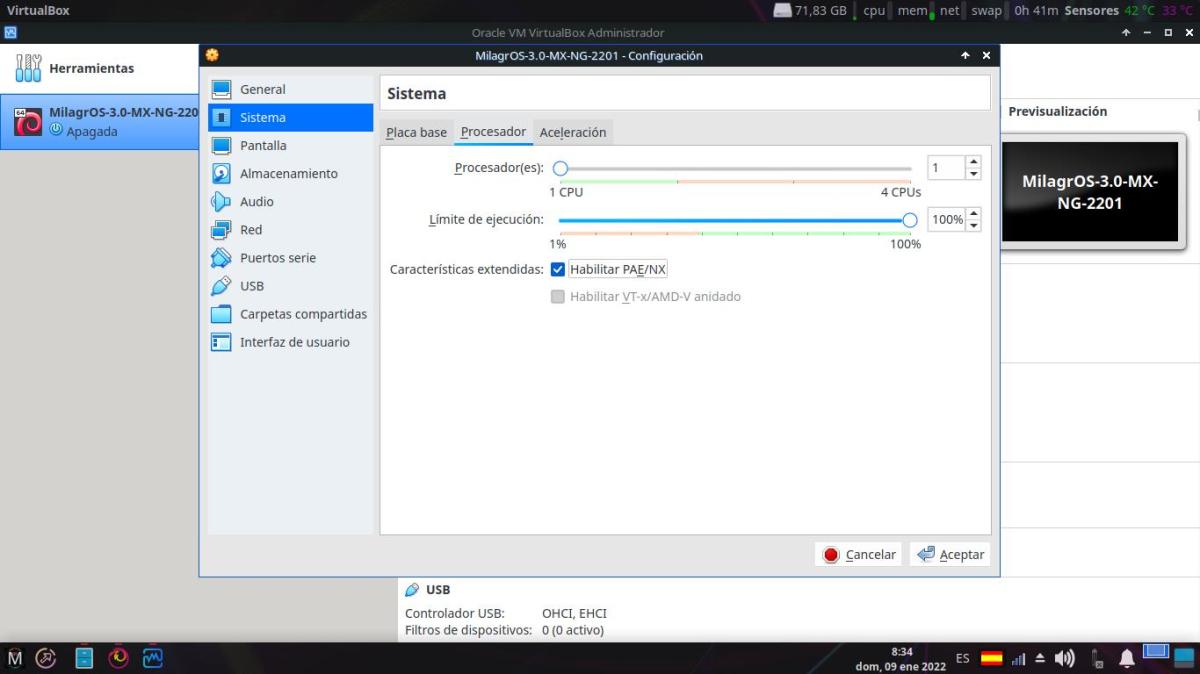
Task: Uncheck the Habilitar PAE/NX checkbox
Action: coord(558,270)
